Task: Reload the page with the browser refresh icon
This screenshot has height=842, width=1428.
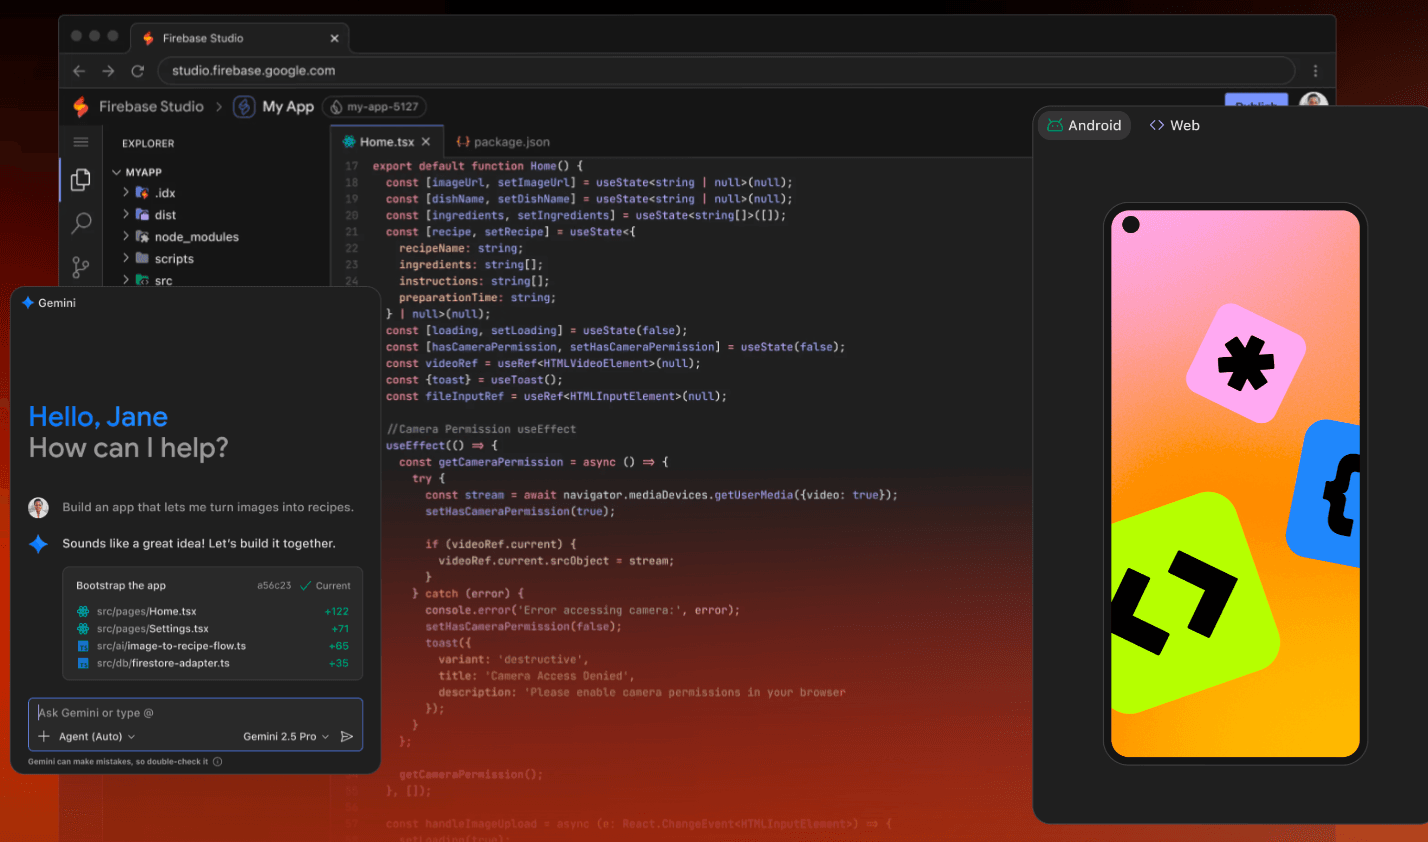Action: pyautogui.click(x=137, y=70)
